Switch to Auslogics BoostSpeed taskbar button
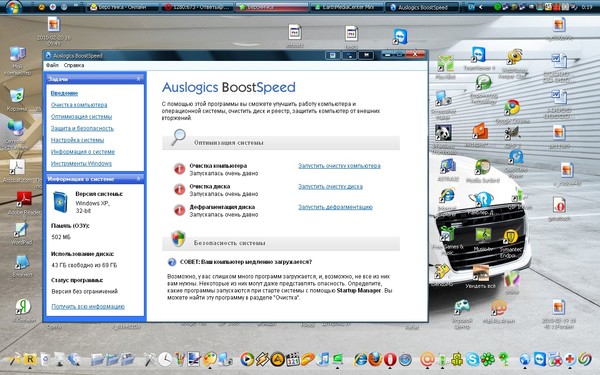600x375 pixels. (x=422, y=7)
